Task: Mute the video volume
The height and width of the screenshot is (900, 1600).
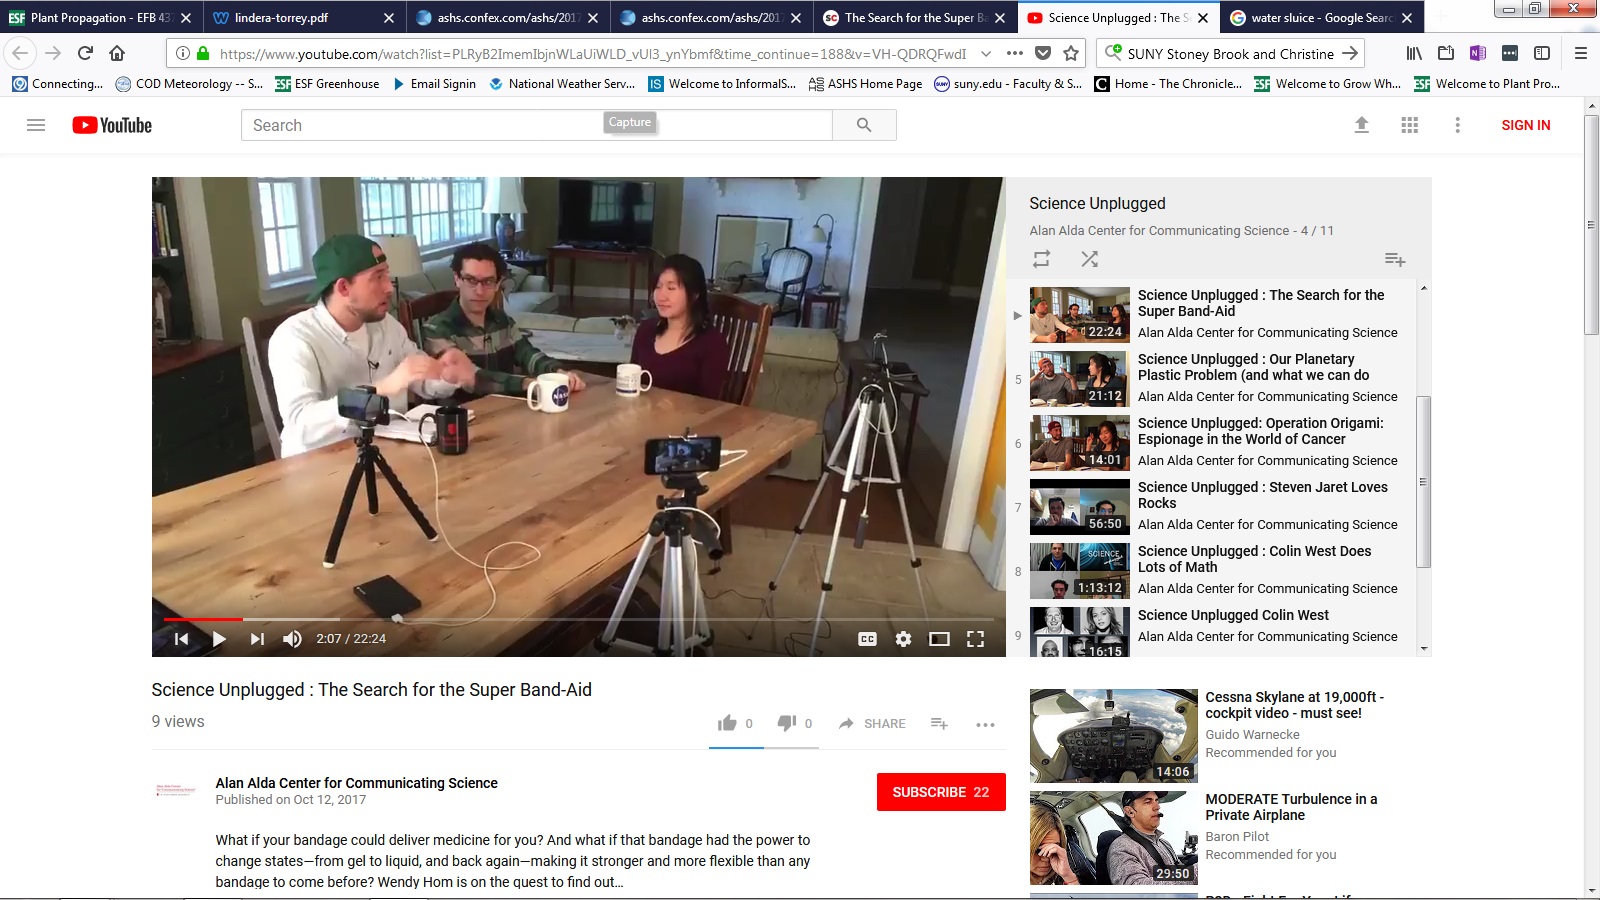Action: 292,639
